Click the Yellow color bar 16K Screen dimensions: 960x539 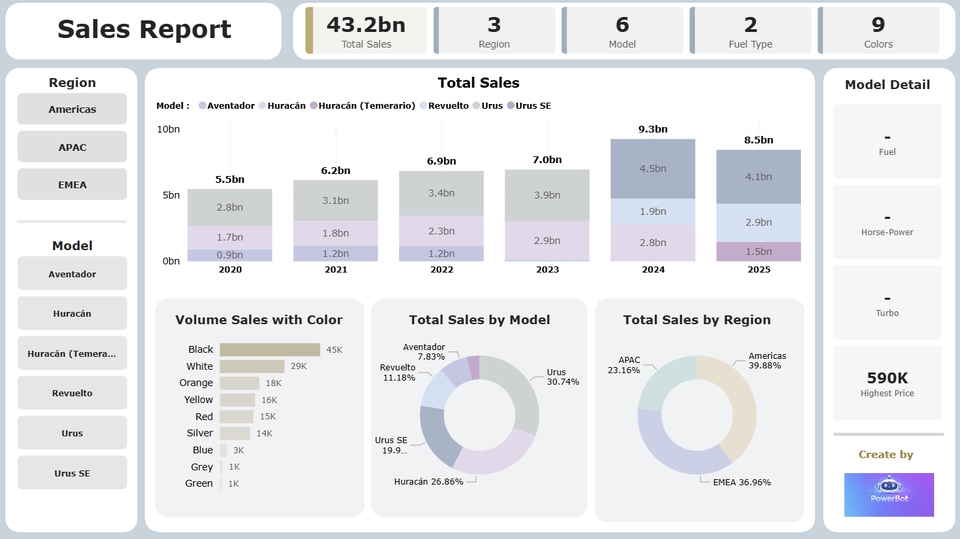238,399
